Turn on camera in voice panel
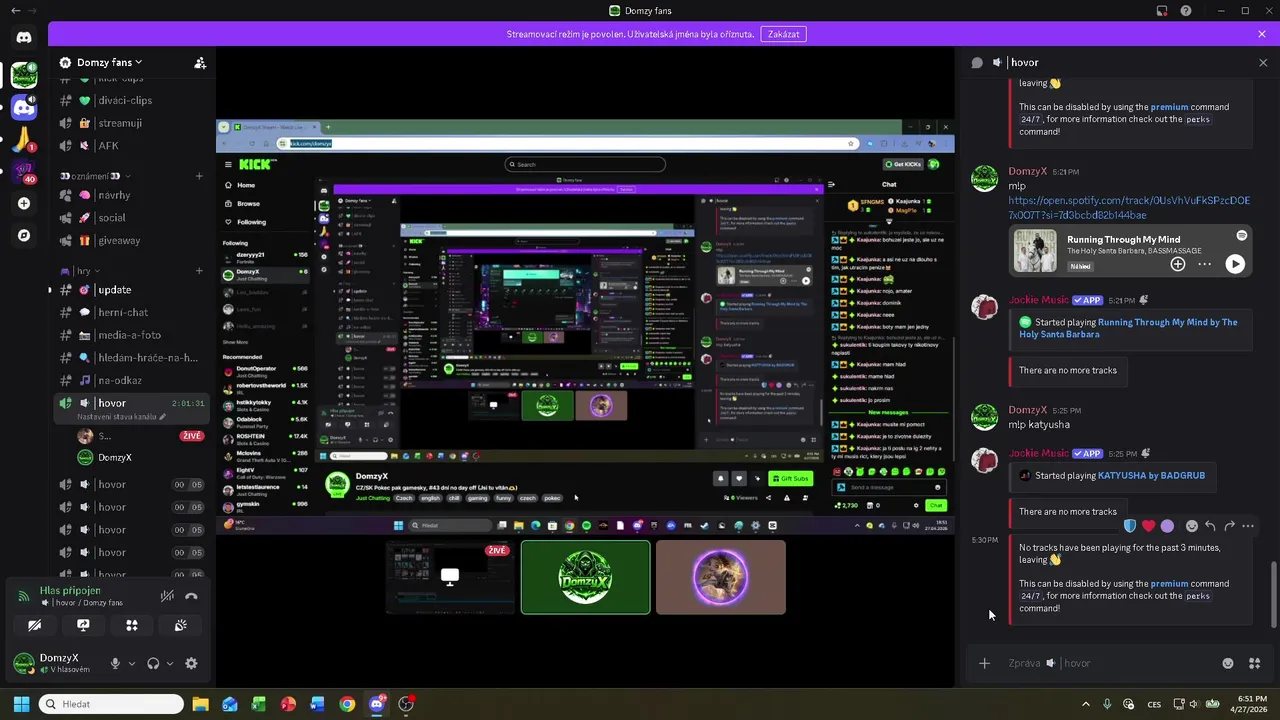 35,625
